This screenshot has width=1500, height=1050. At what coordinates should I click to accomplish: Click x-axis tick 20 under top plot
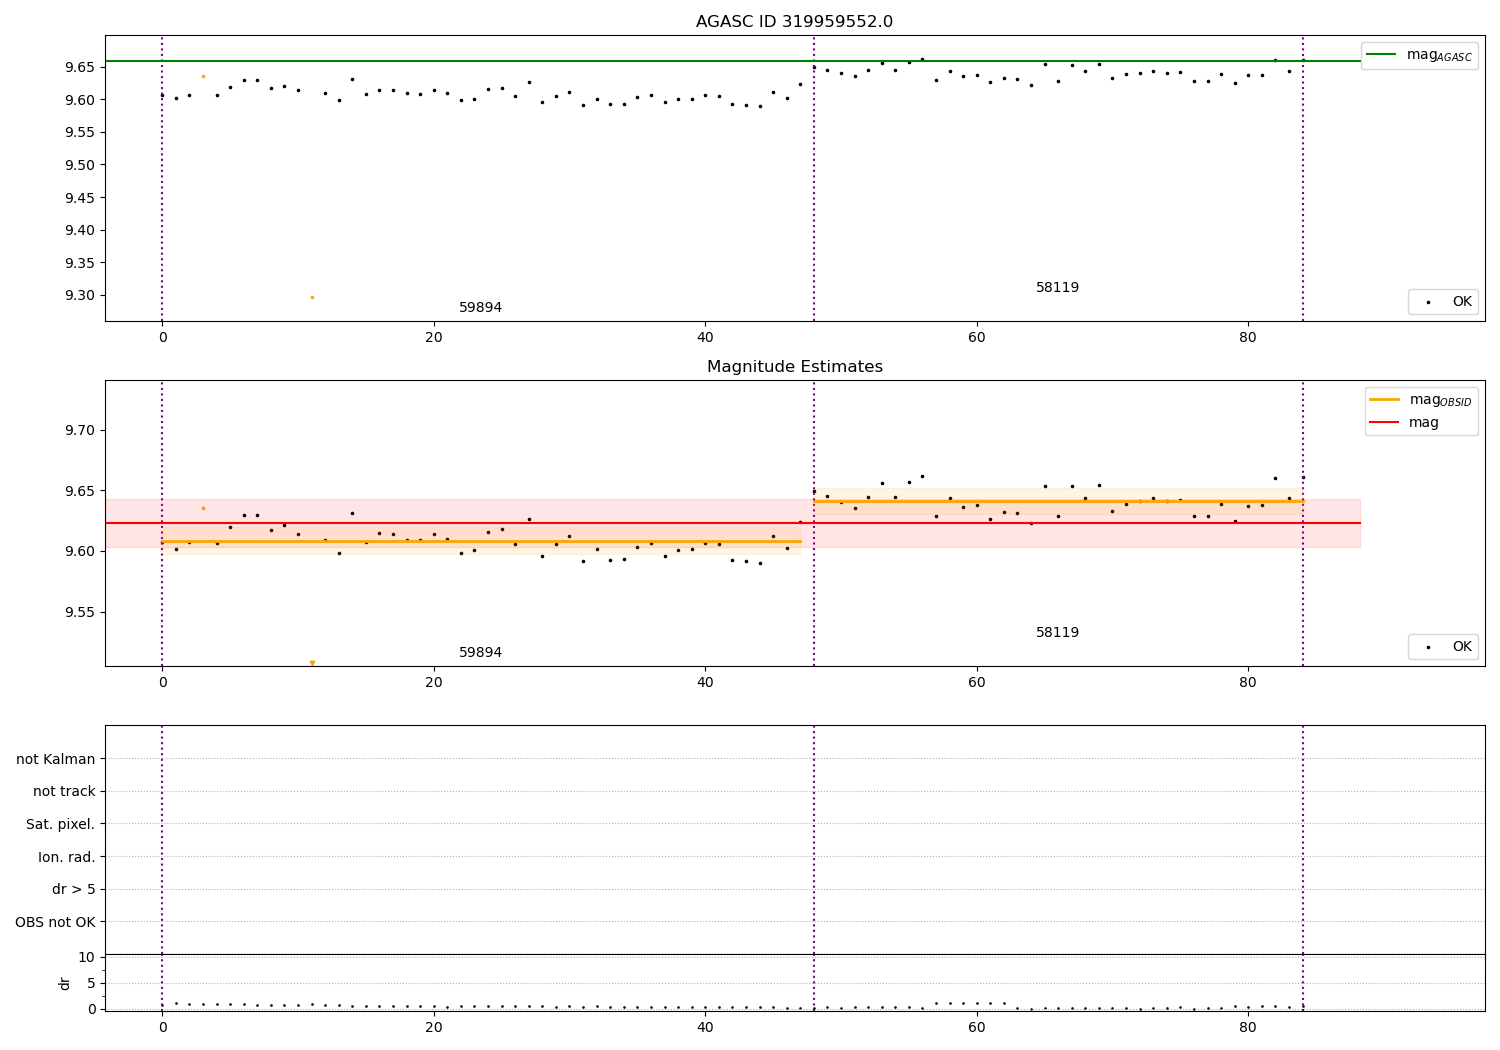[x=433, y=338]
